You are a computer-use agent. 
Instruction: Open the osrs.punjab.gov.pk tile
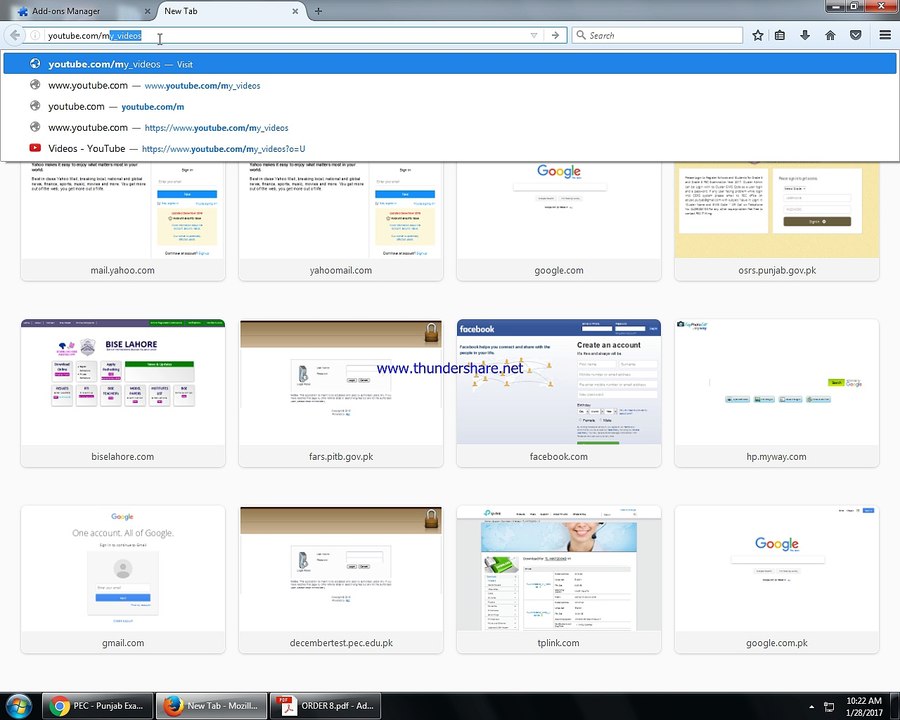pos(777,222)
